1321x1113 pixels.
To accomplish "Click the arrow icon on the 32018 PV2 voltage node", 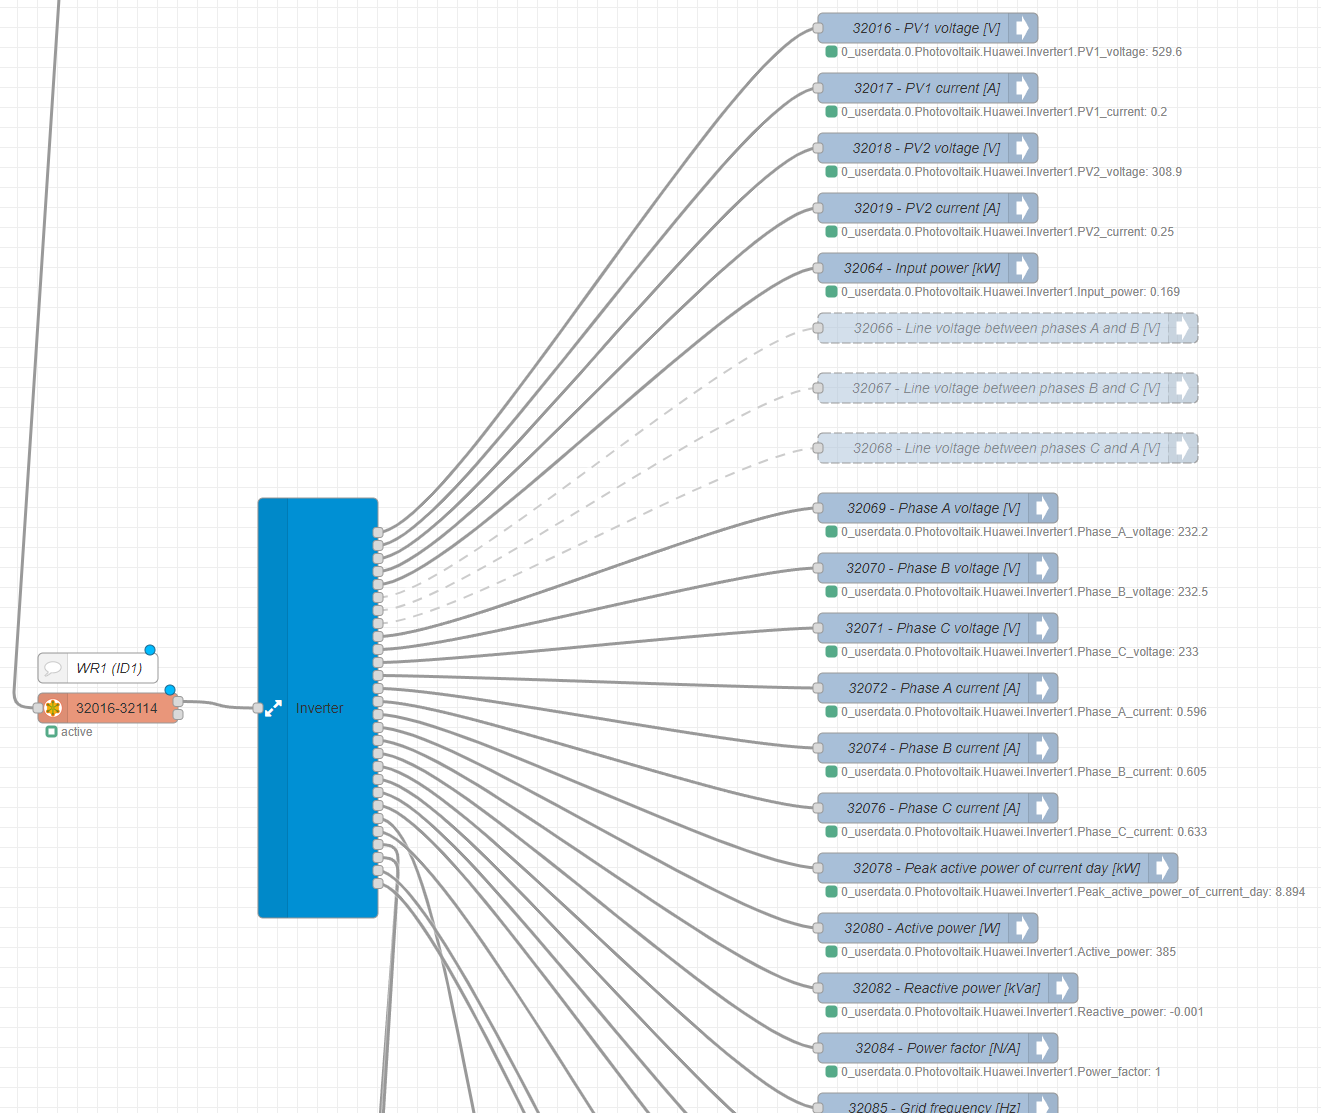I will point(1023,148).
